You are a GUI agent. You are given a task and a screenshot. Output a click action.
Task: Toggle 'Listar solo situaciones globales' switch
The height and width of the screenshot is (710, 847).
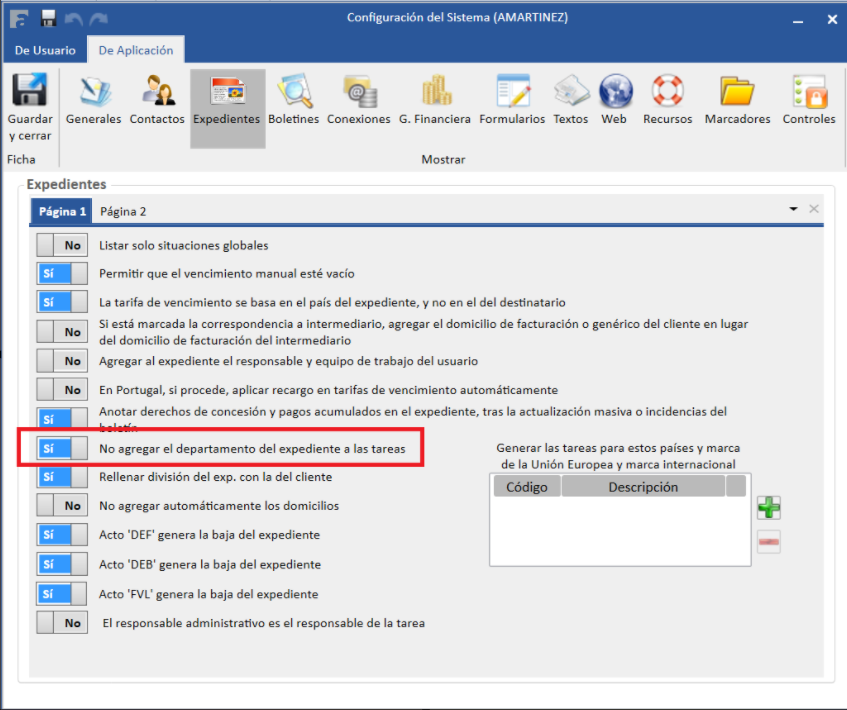click(x=62, y=245)
